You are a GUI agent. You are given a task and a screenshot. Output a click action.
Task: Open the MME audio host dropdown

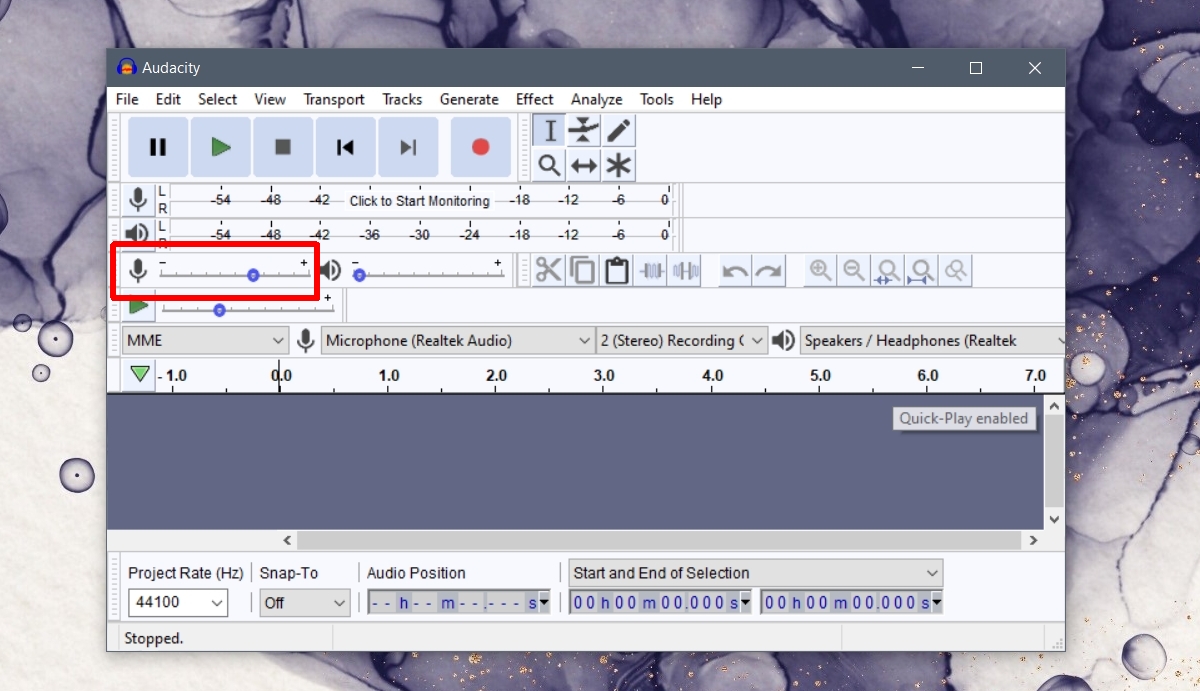click(205, 340)
